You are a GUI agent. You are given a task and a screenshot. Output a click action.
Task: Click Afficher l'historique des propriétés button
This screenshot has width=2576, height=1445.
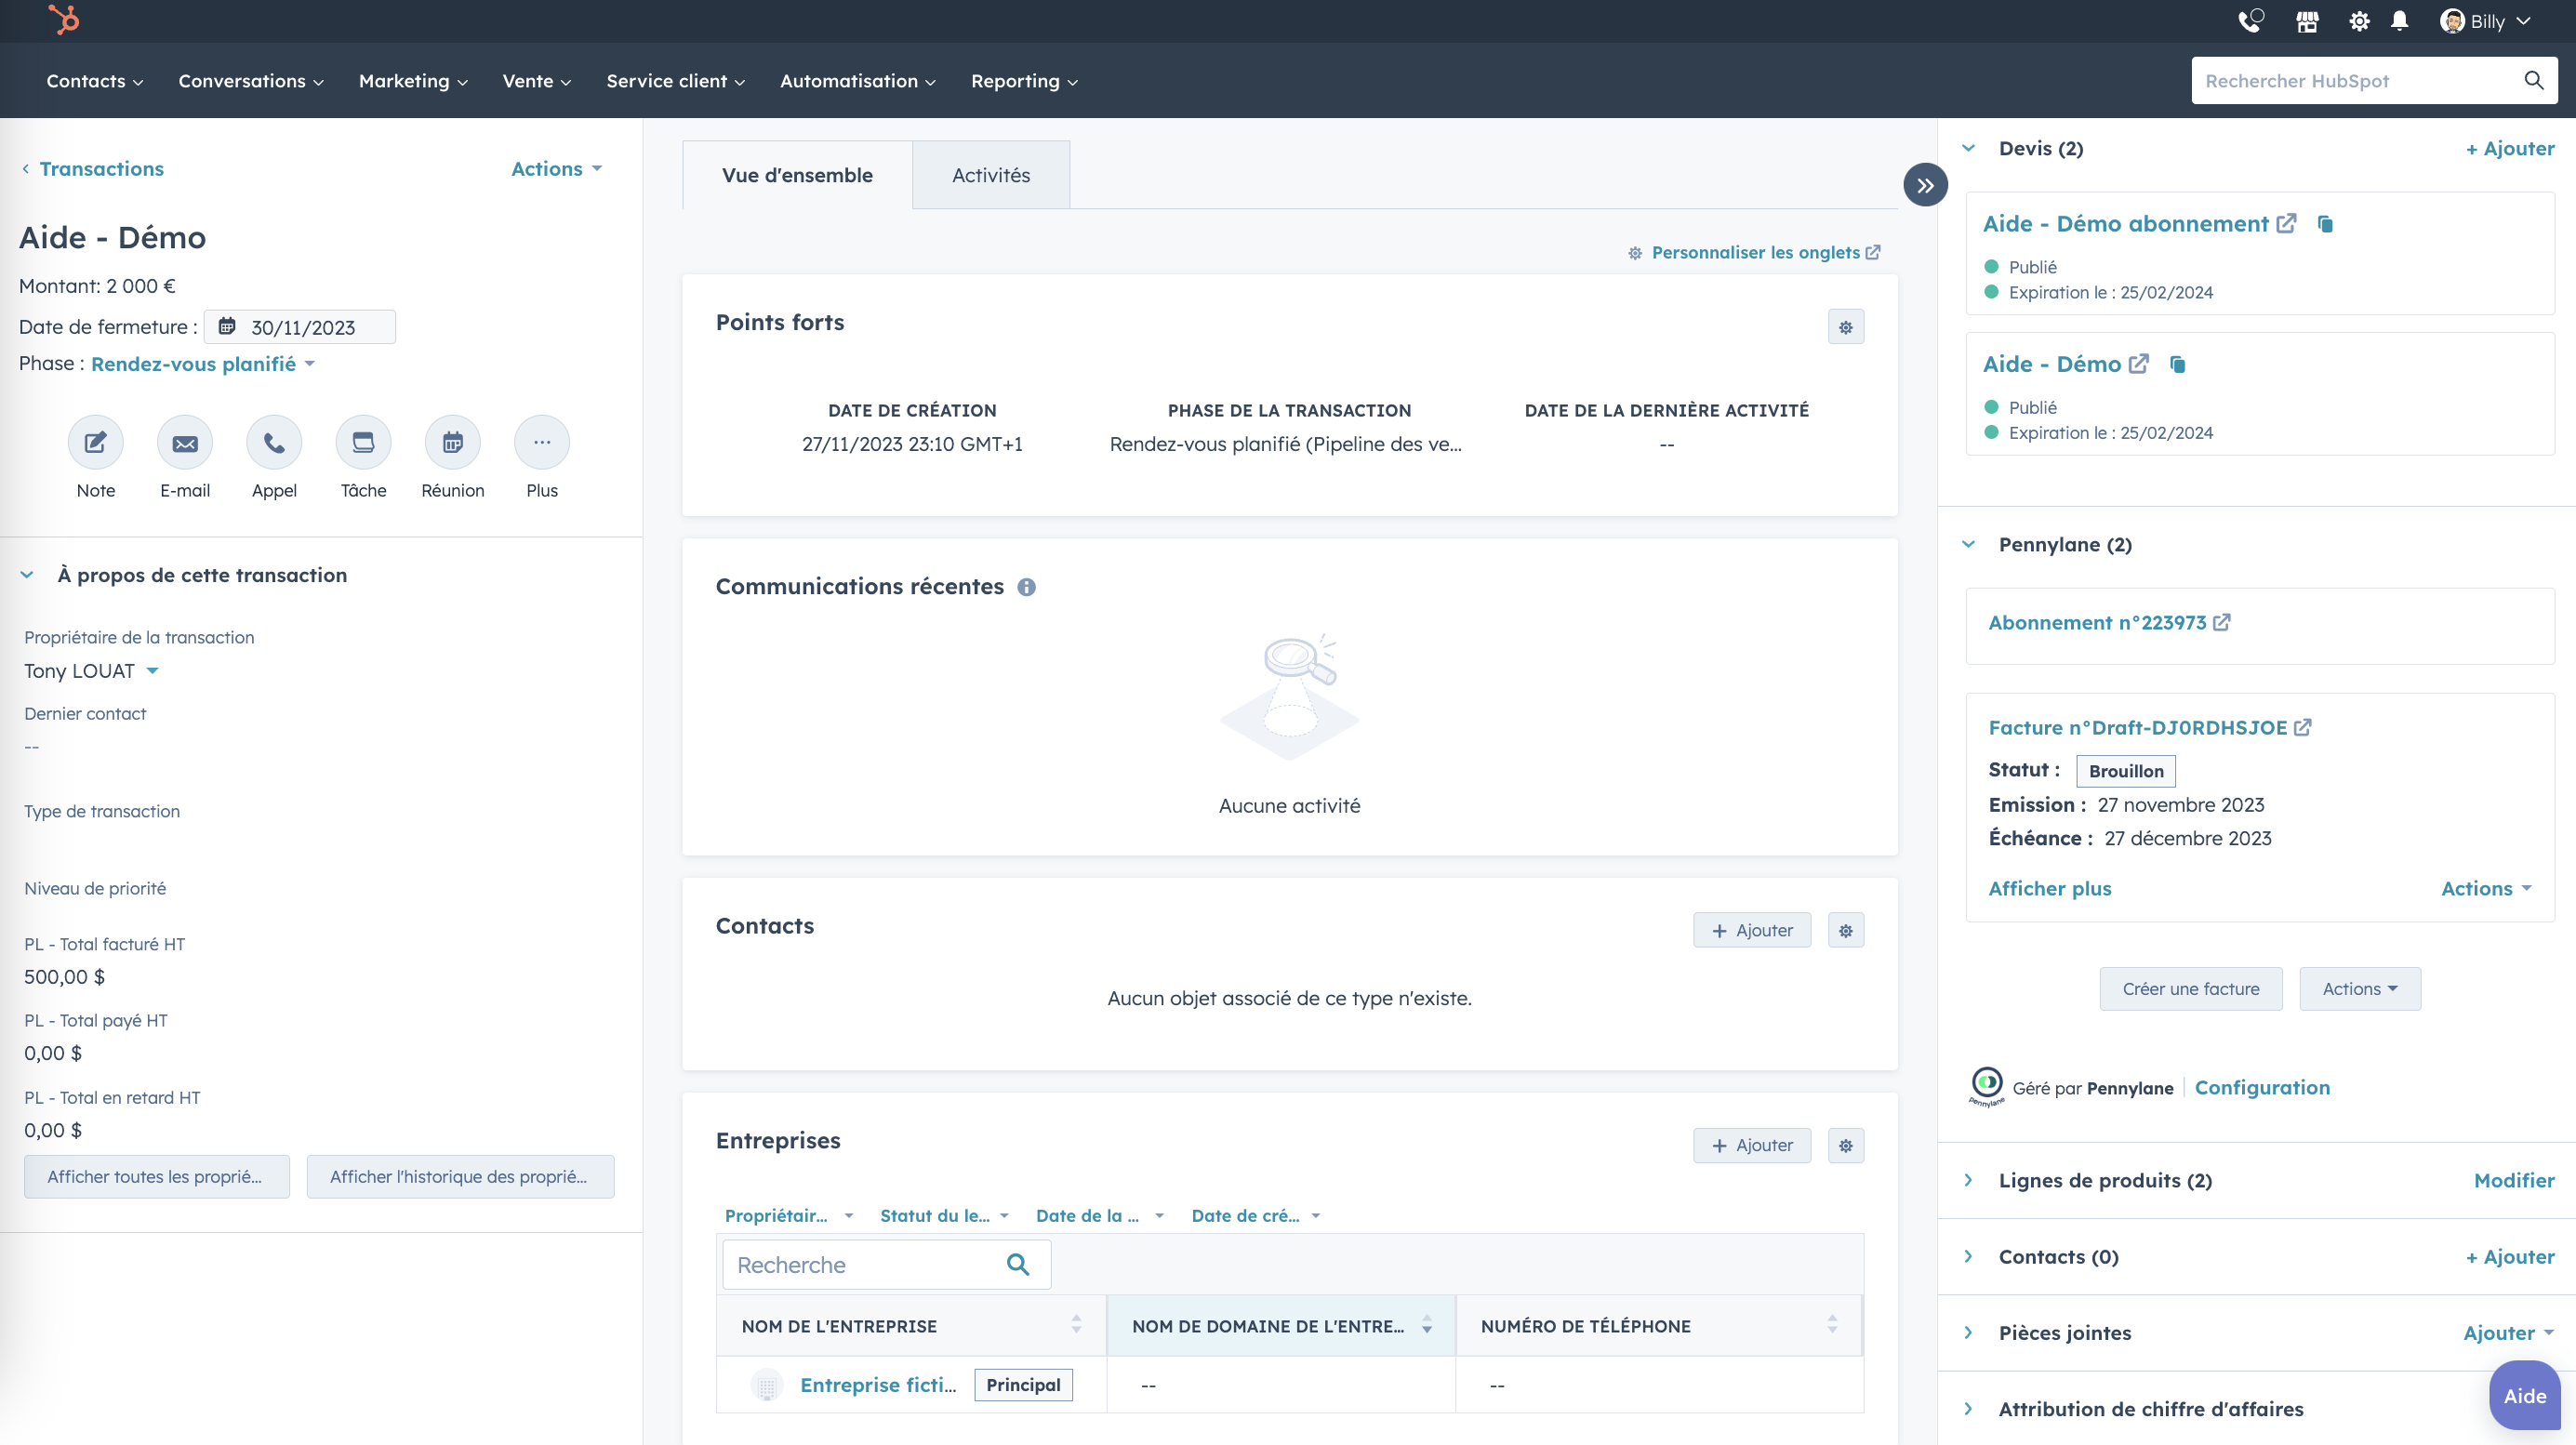pos(460,1177)
